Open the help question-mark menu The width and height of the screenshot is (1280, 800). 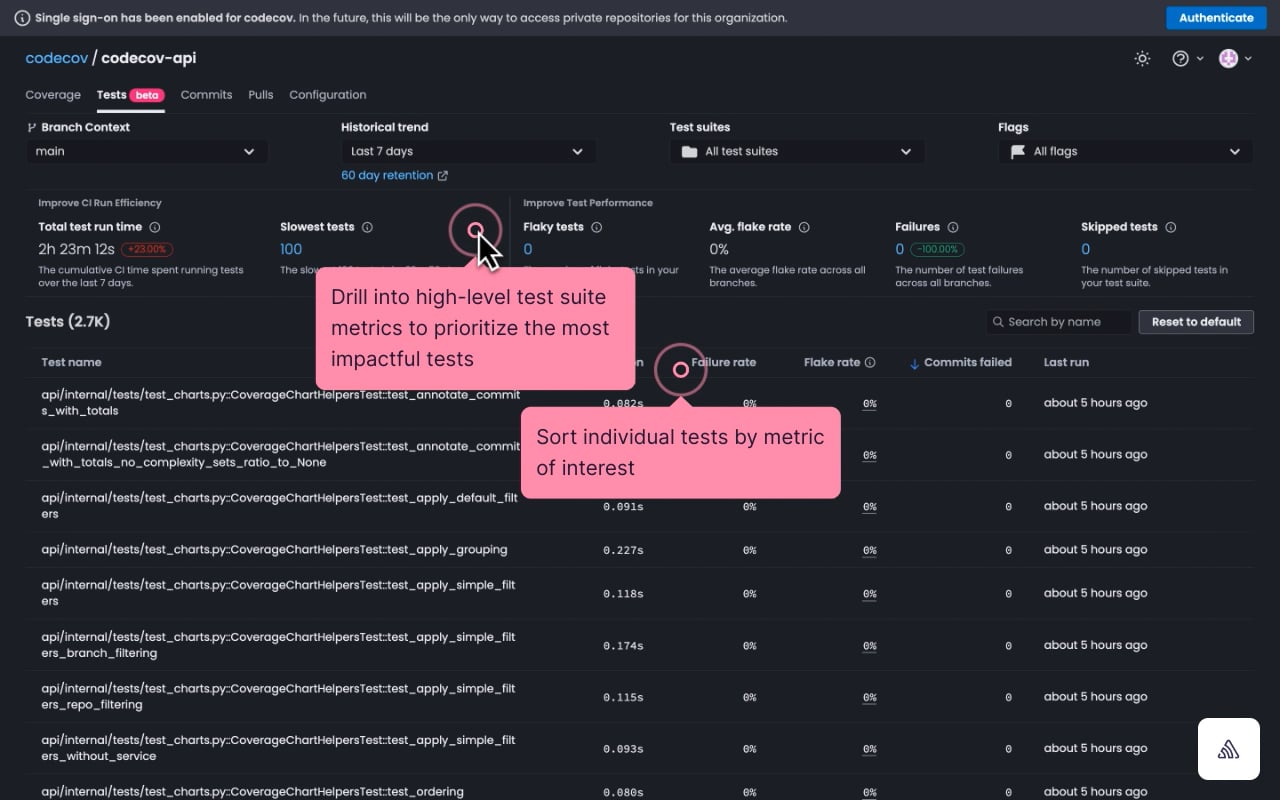tap(1187, 59)
